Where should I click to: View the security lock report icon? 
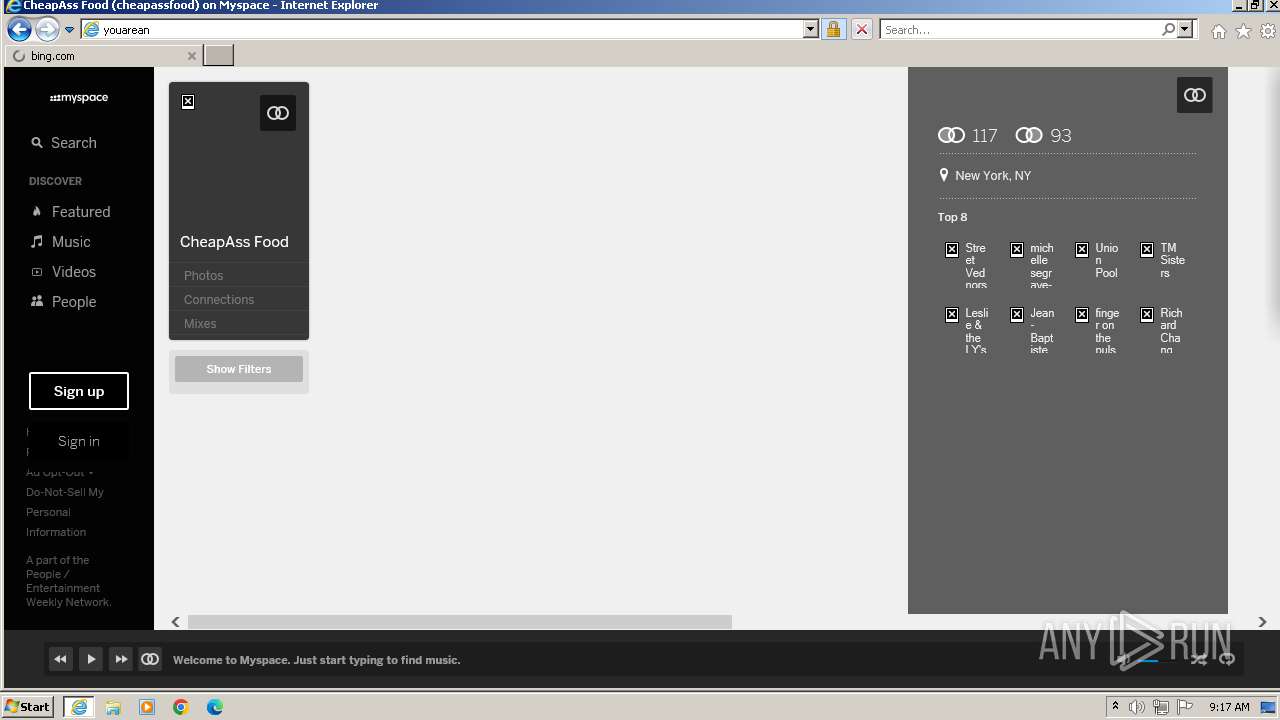tap(833, 30)
